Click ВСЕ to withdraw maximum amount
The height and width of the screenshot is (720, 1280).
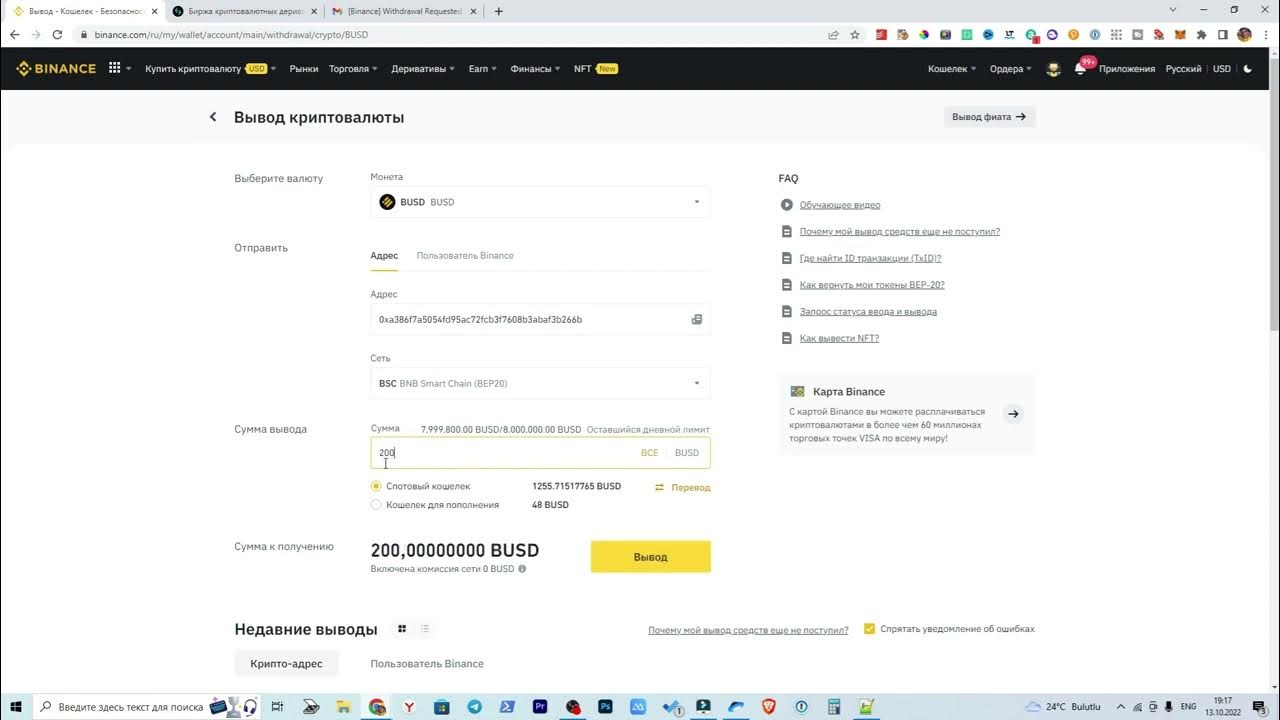649,453
